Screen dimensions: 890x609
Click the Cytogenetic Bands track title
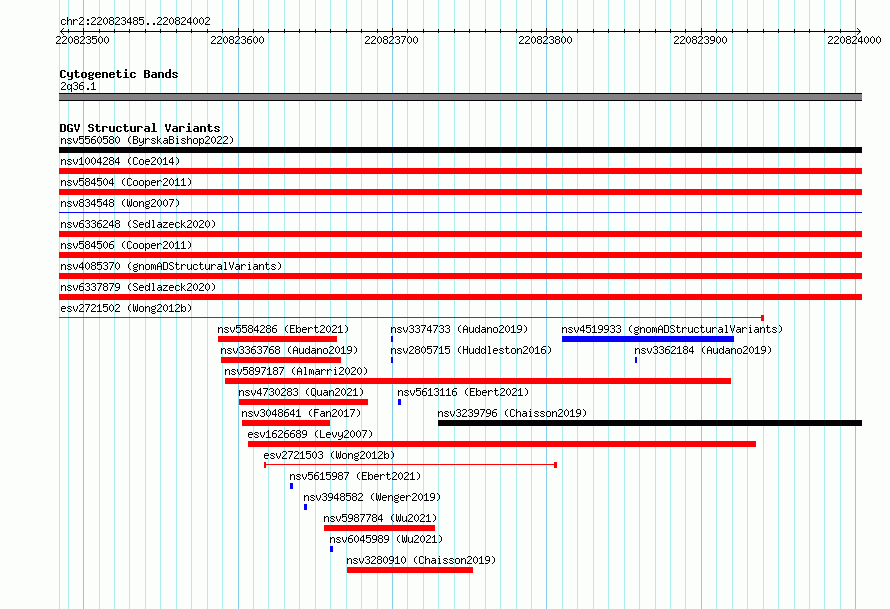(x=119, y=74)
